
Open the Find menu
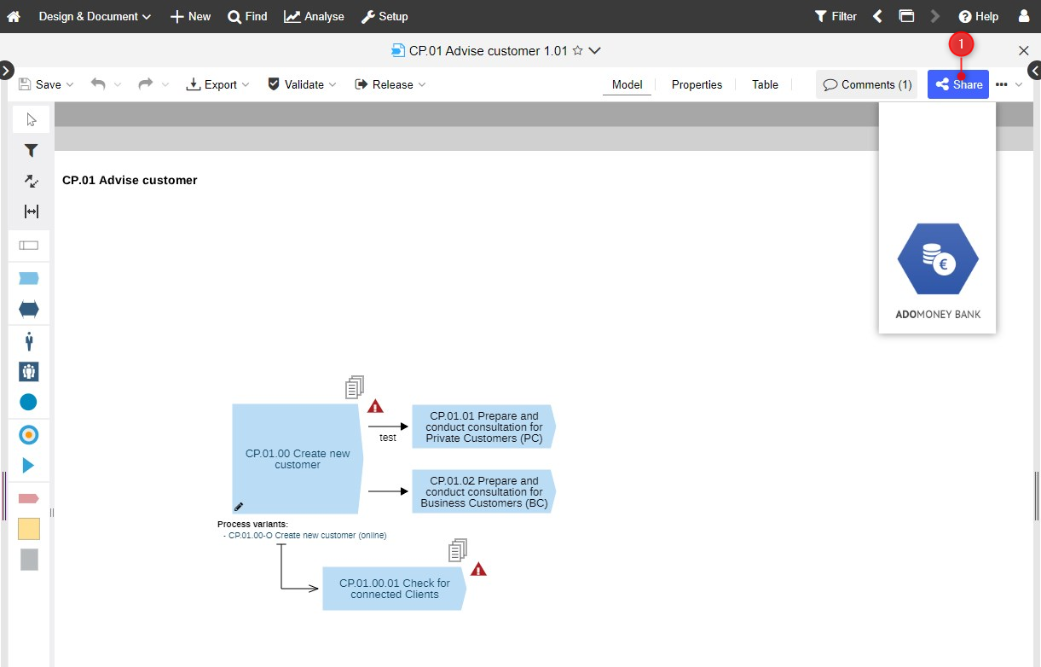(x=248, y=17)
